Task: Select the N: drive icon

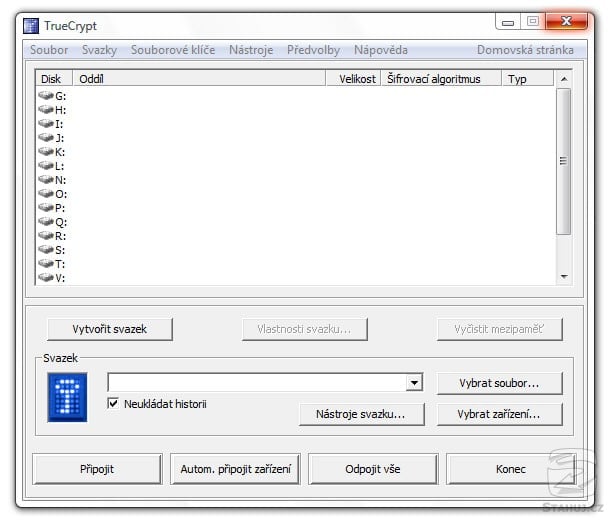Action: [x=46, y=180]
